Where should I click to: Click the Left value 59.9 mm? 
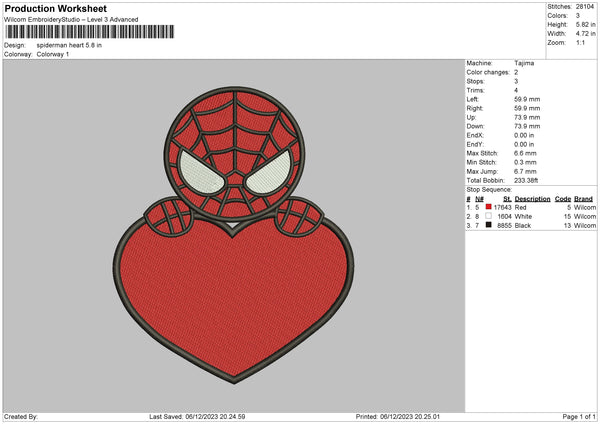527,99
